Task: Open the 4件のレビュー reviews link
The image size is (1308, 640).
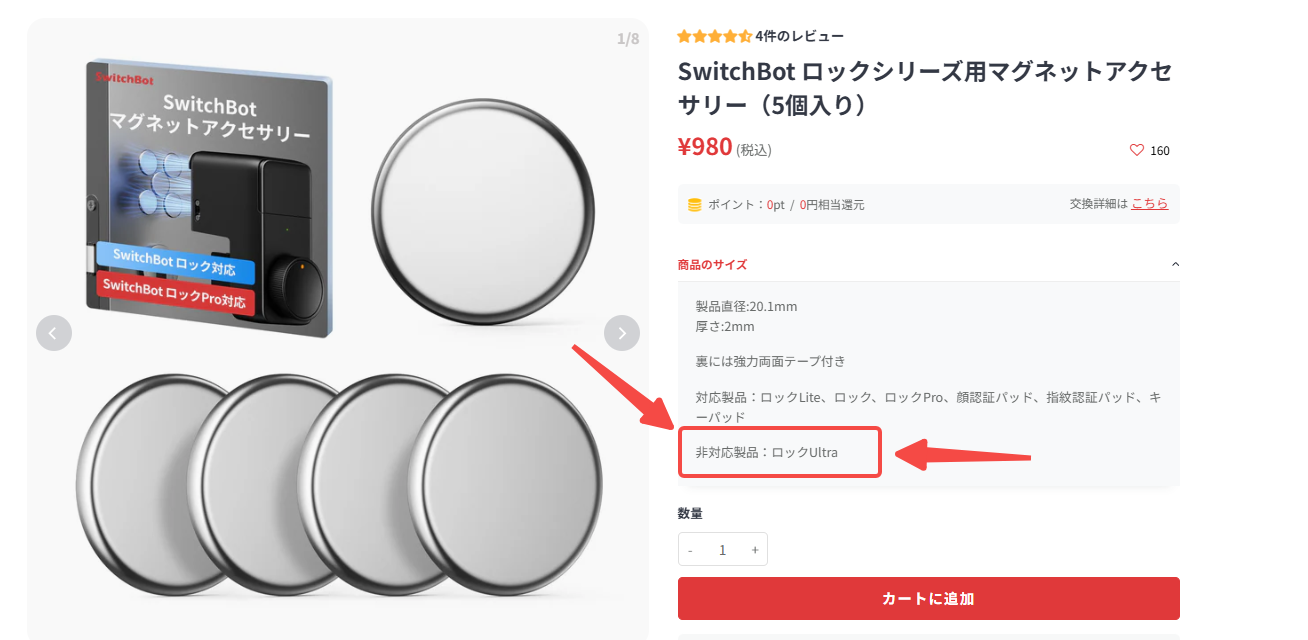Action: click(800, 36)
